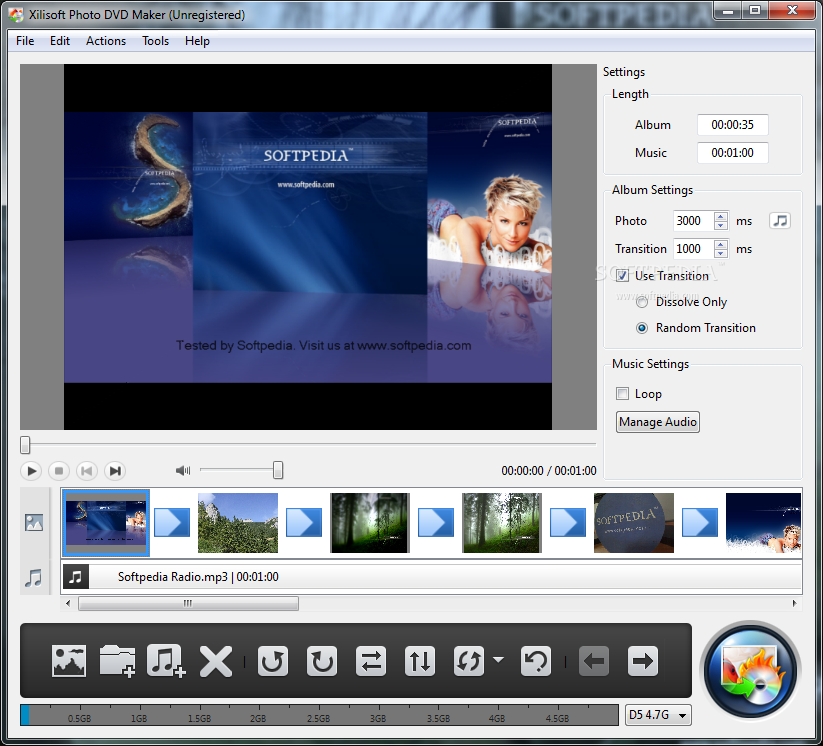The height and width of the screenshot is (746, 823).
Task: Select the misty green forest thumbnail
Action: pos(502,523)
